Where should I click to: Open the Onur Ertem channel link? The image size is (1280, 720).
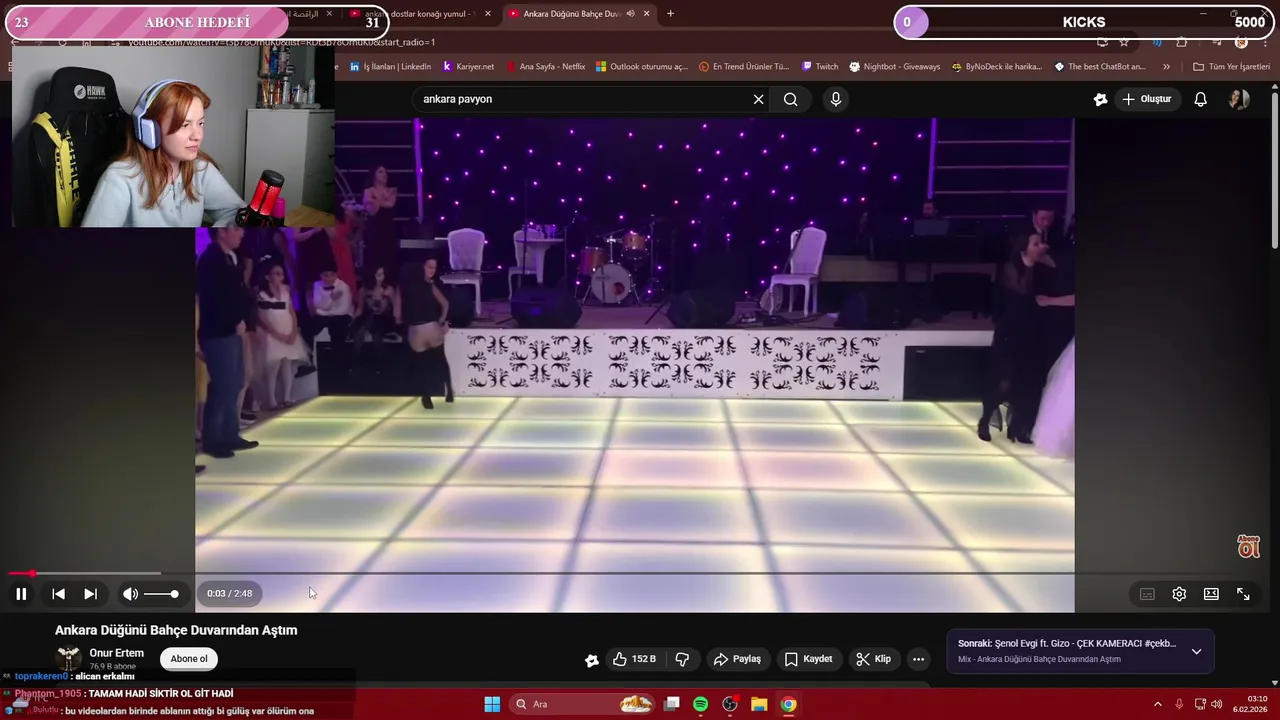point(117,653)
